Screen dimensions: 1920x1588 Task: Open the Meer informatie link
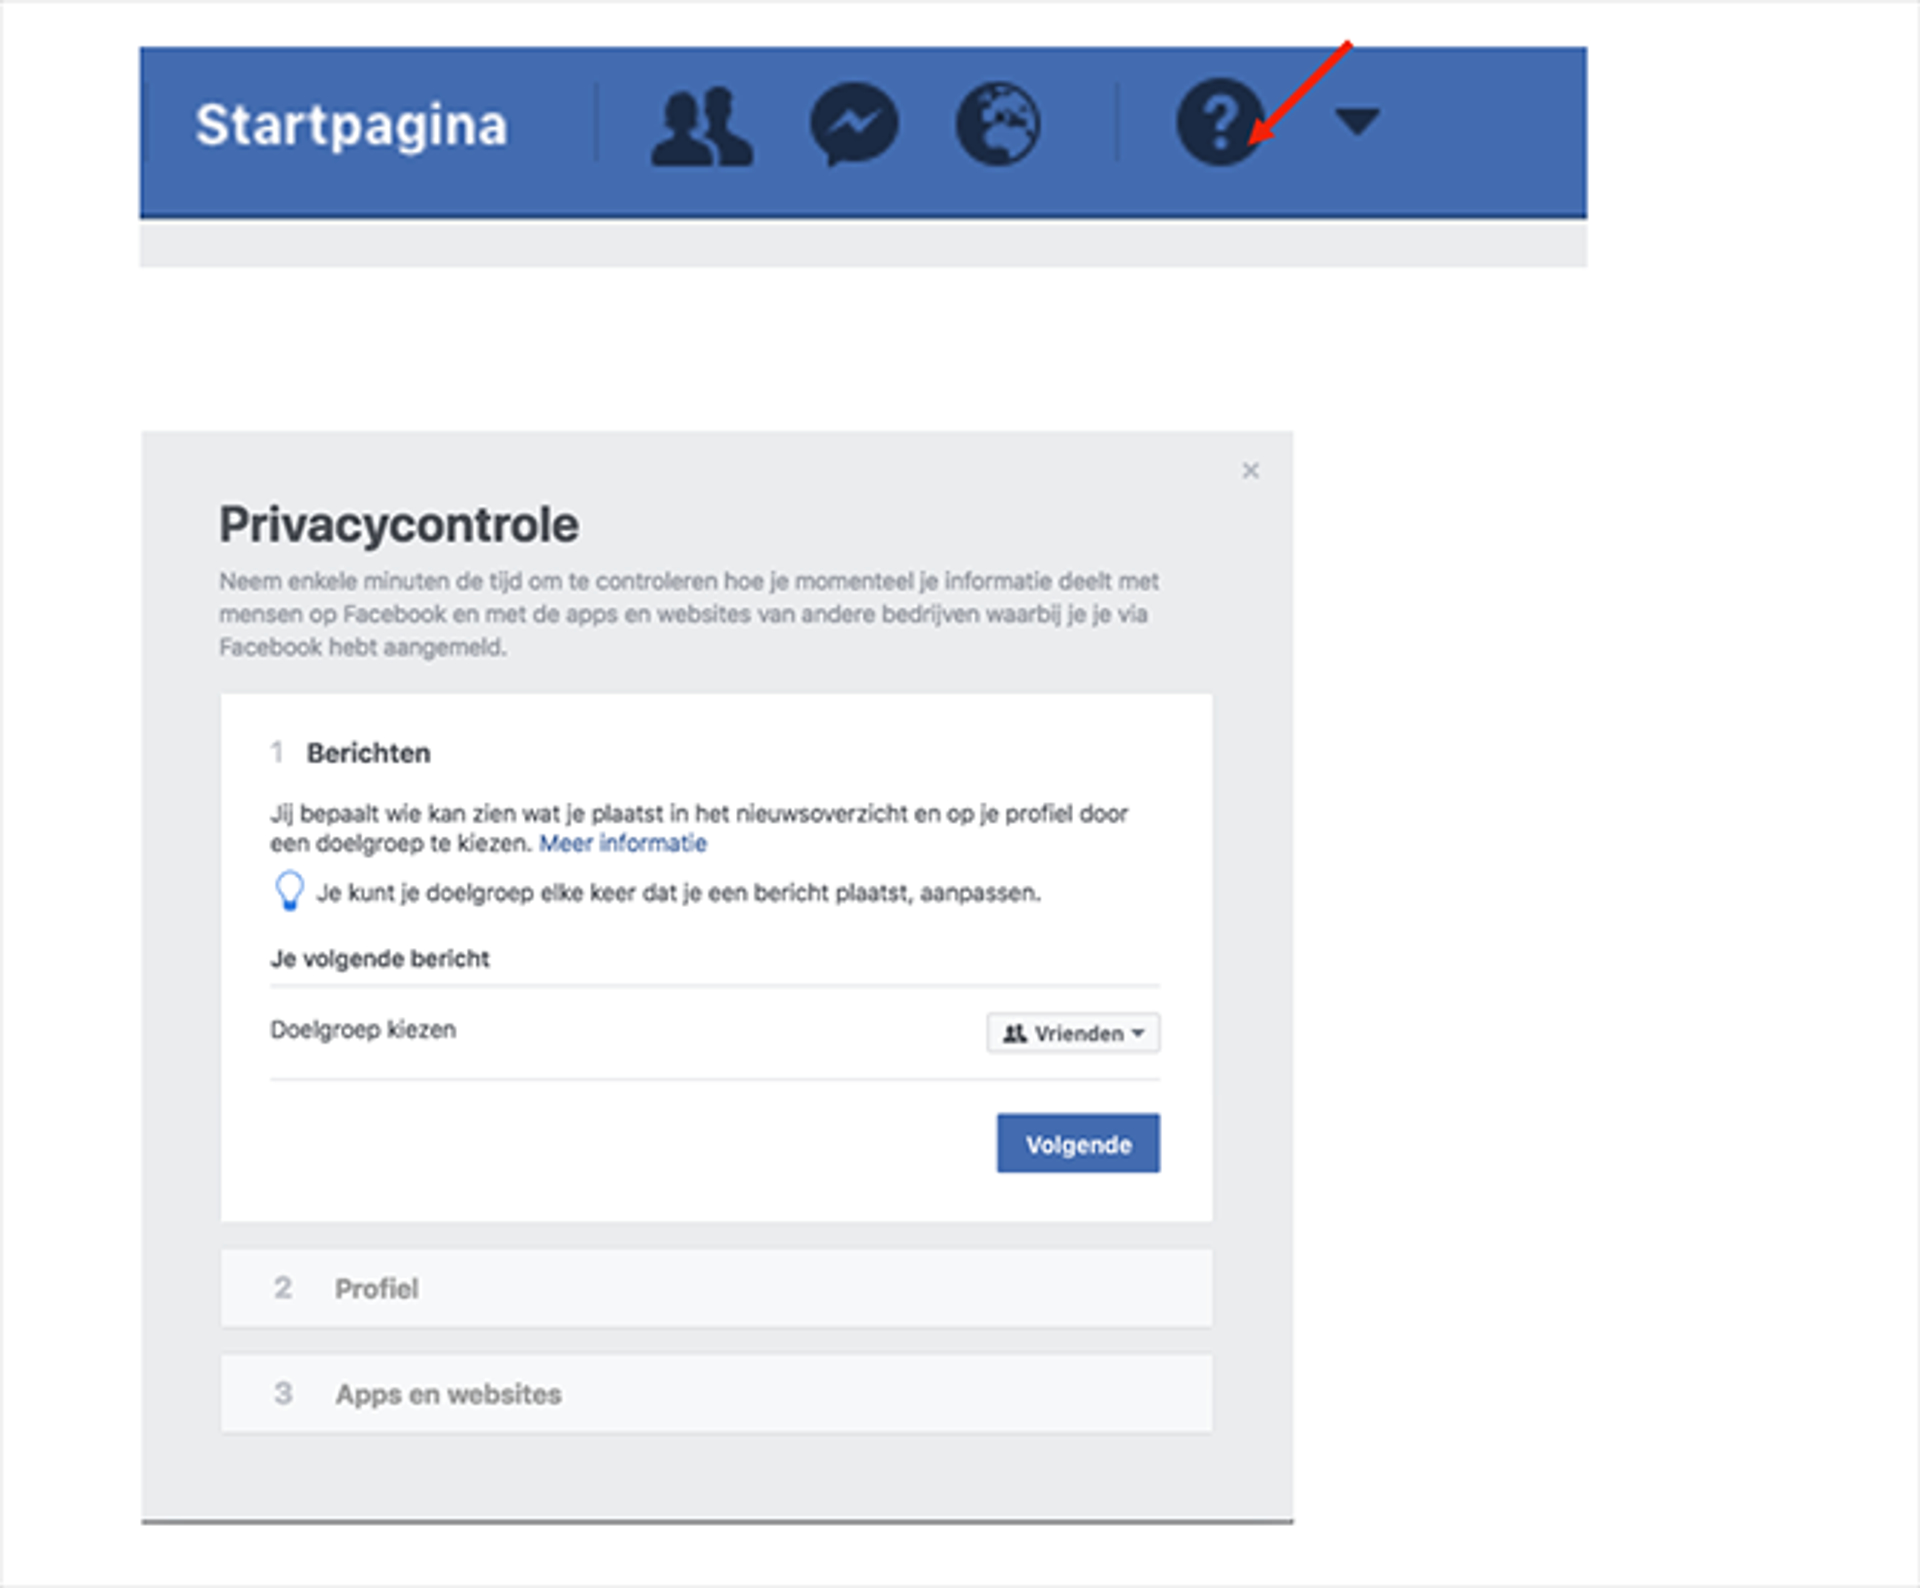click(623, 843)
